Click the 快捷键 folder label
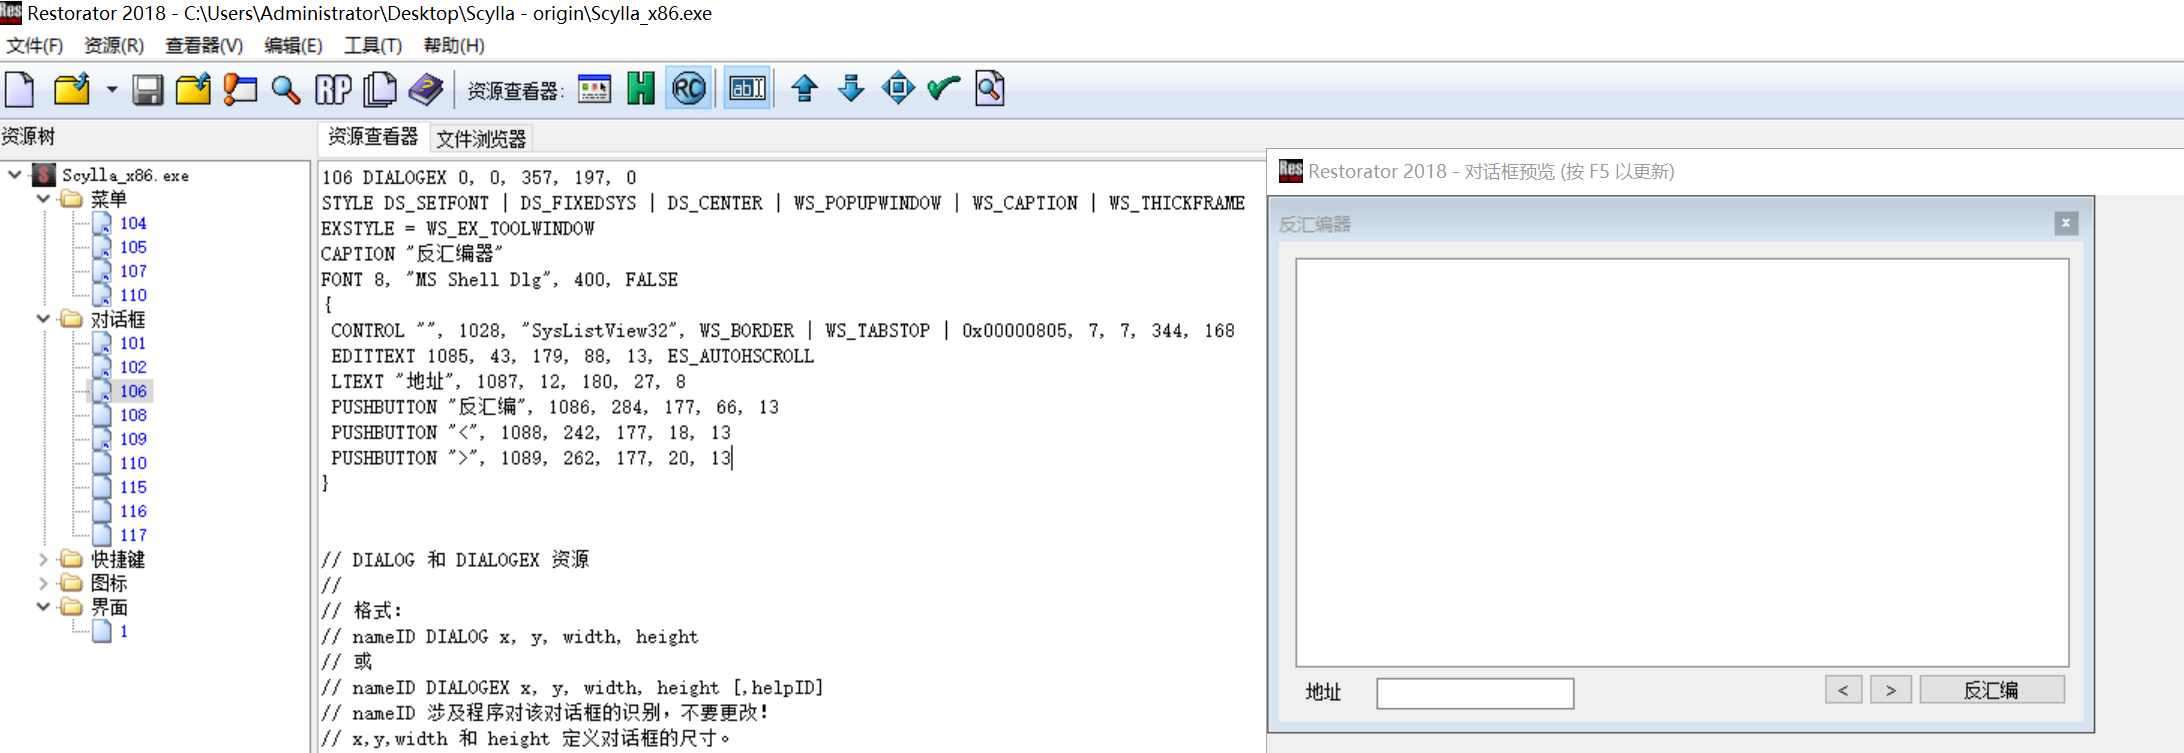Image resolution: width=2184 pixels, height=753 pixels. tap(118, 559)
